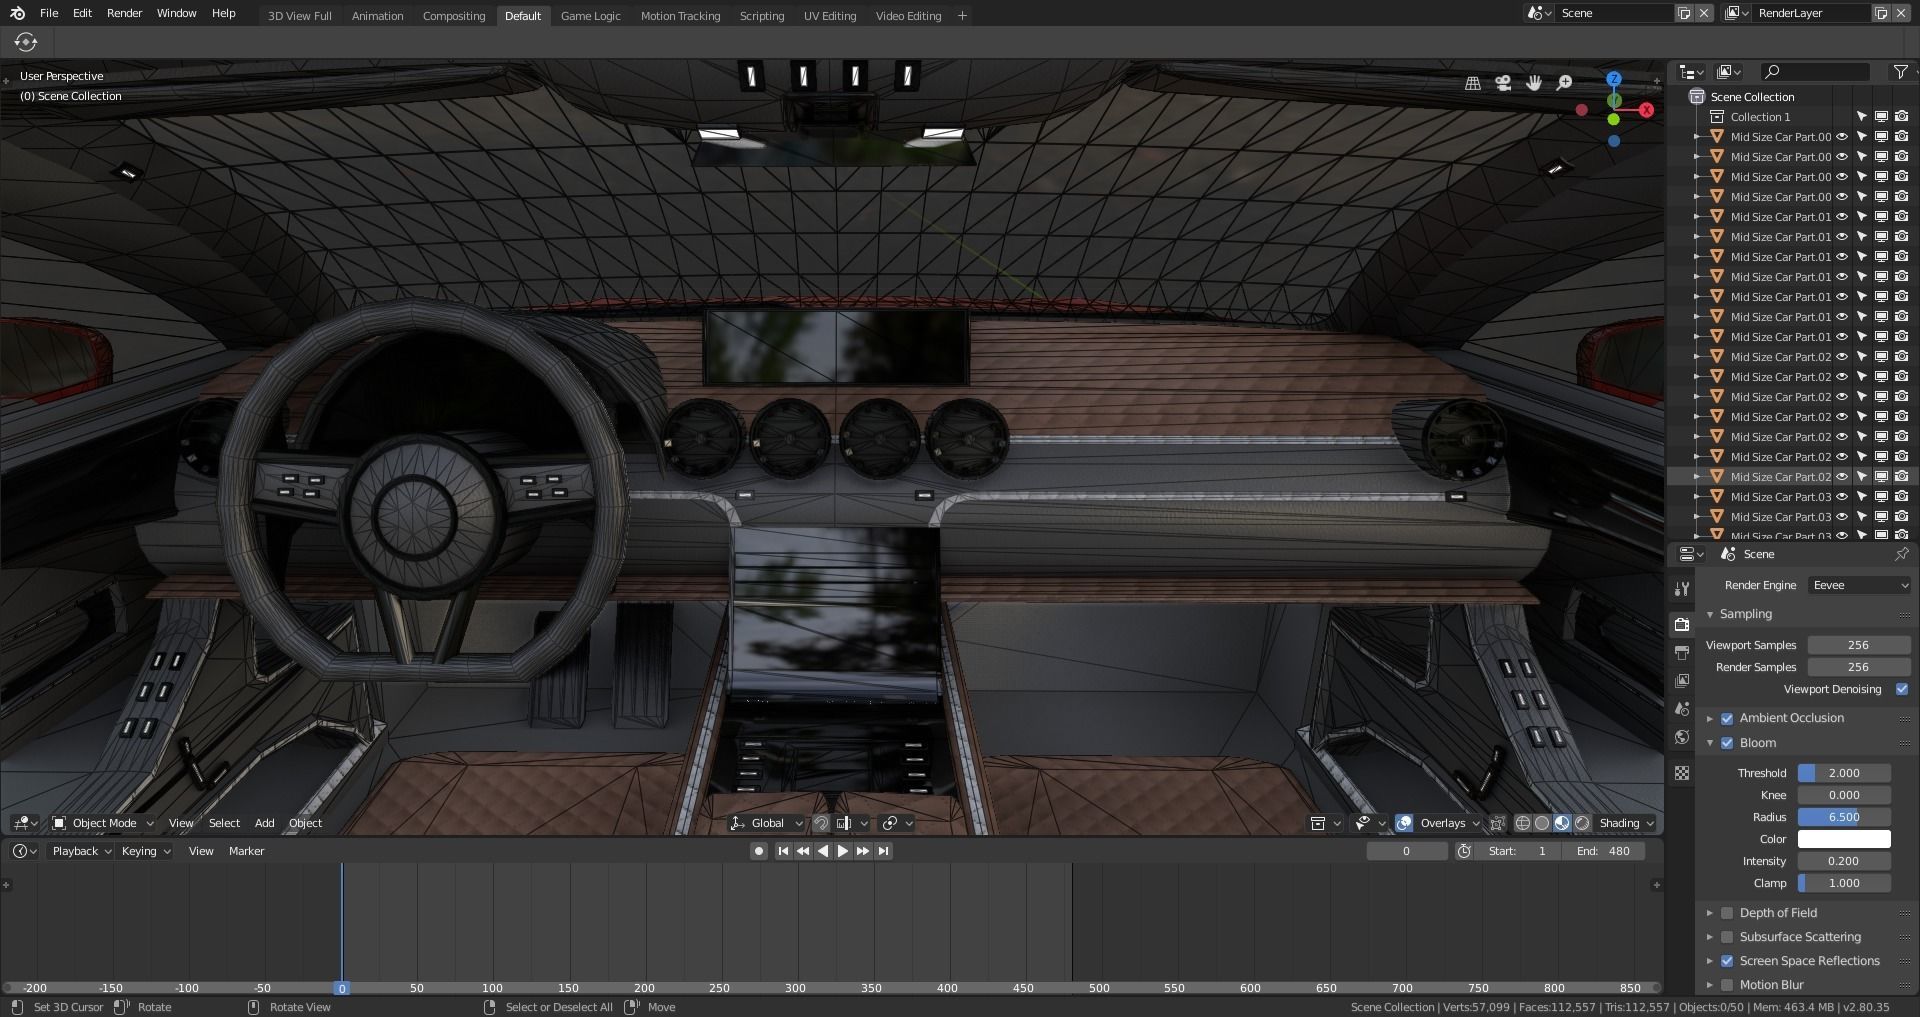Open the outliner filter funnel icon
Viewport: 1920px width, 1017px height.
pyautogui.click(x=1900, y=71)
